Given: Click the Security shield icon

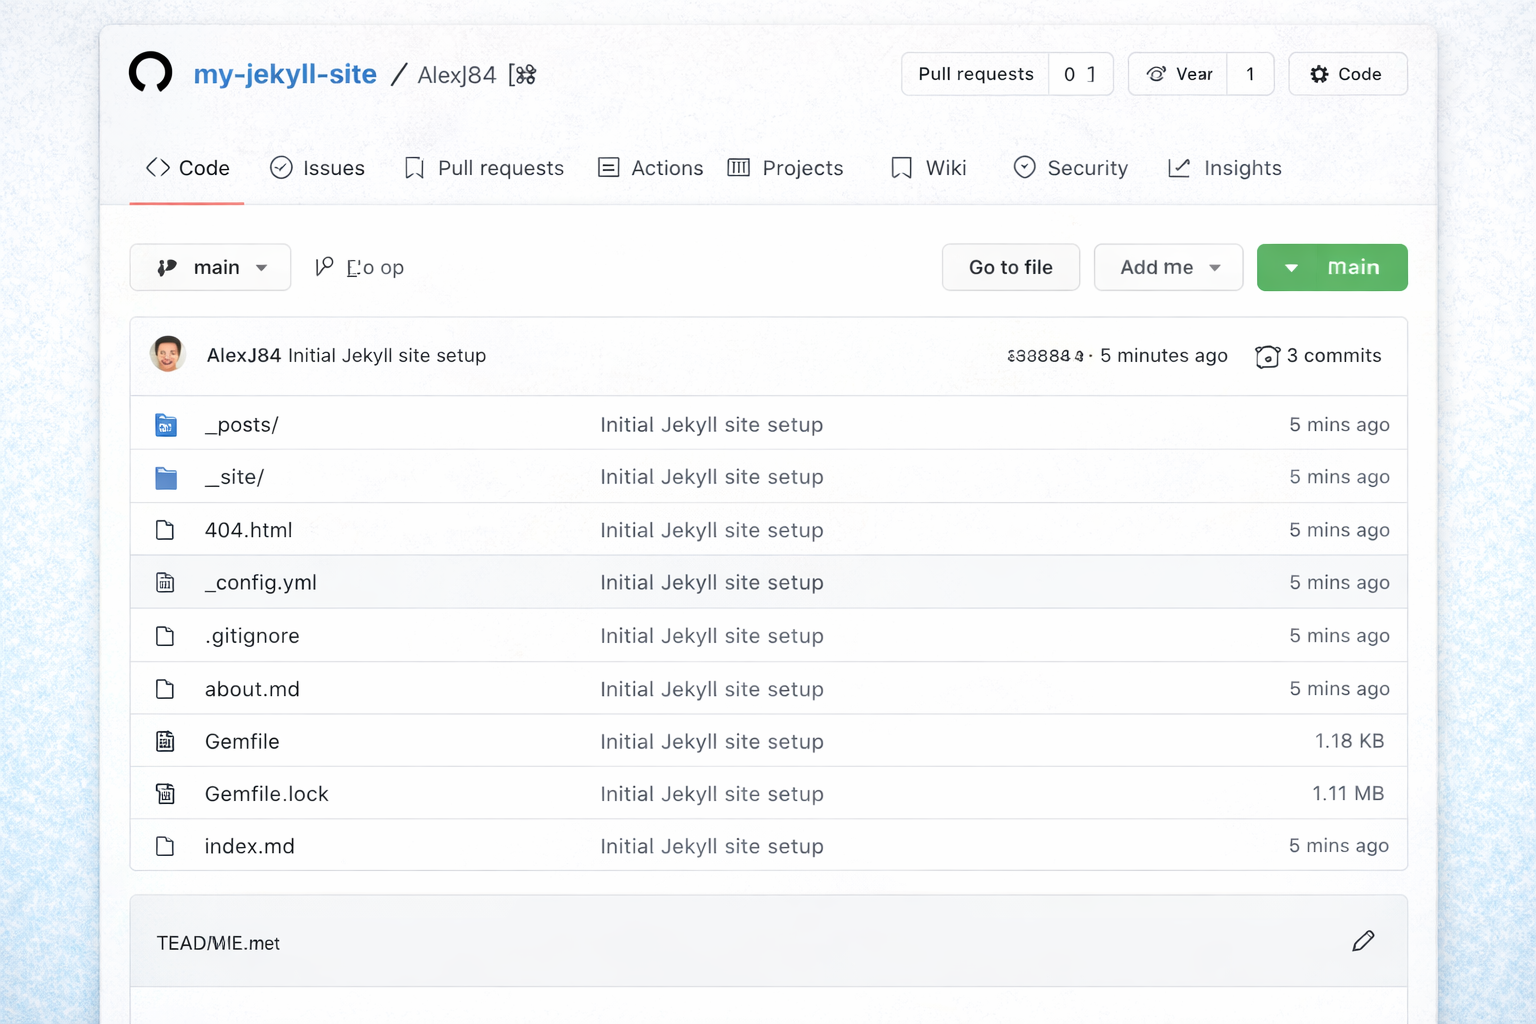Looking at the screenshot, I should pos(1025,167).
